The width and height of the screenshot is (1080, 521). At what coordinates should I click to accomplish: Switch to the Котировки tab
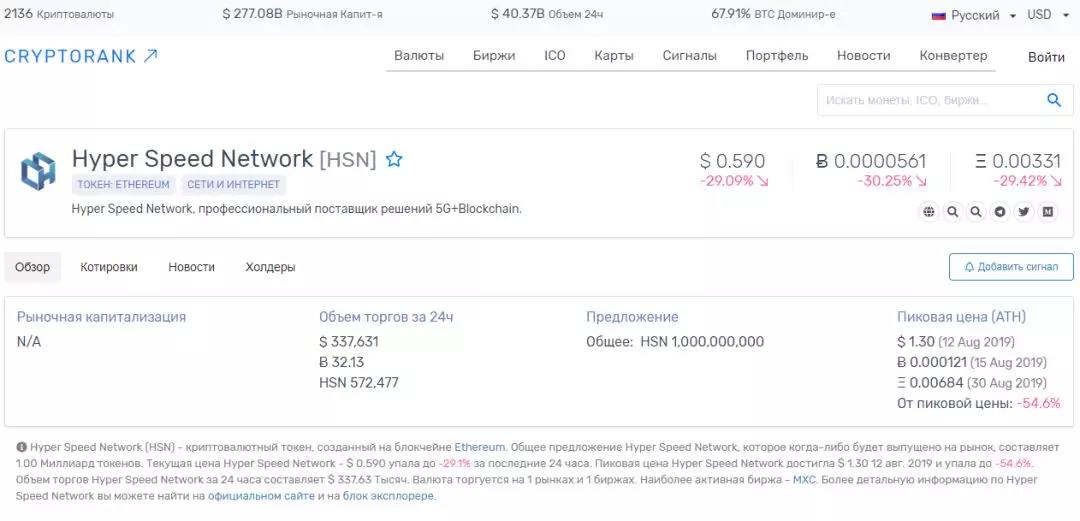(x=109, y=267)
